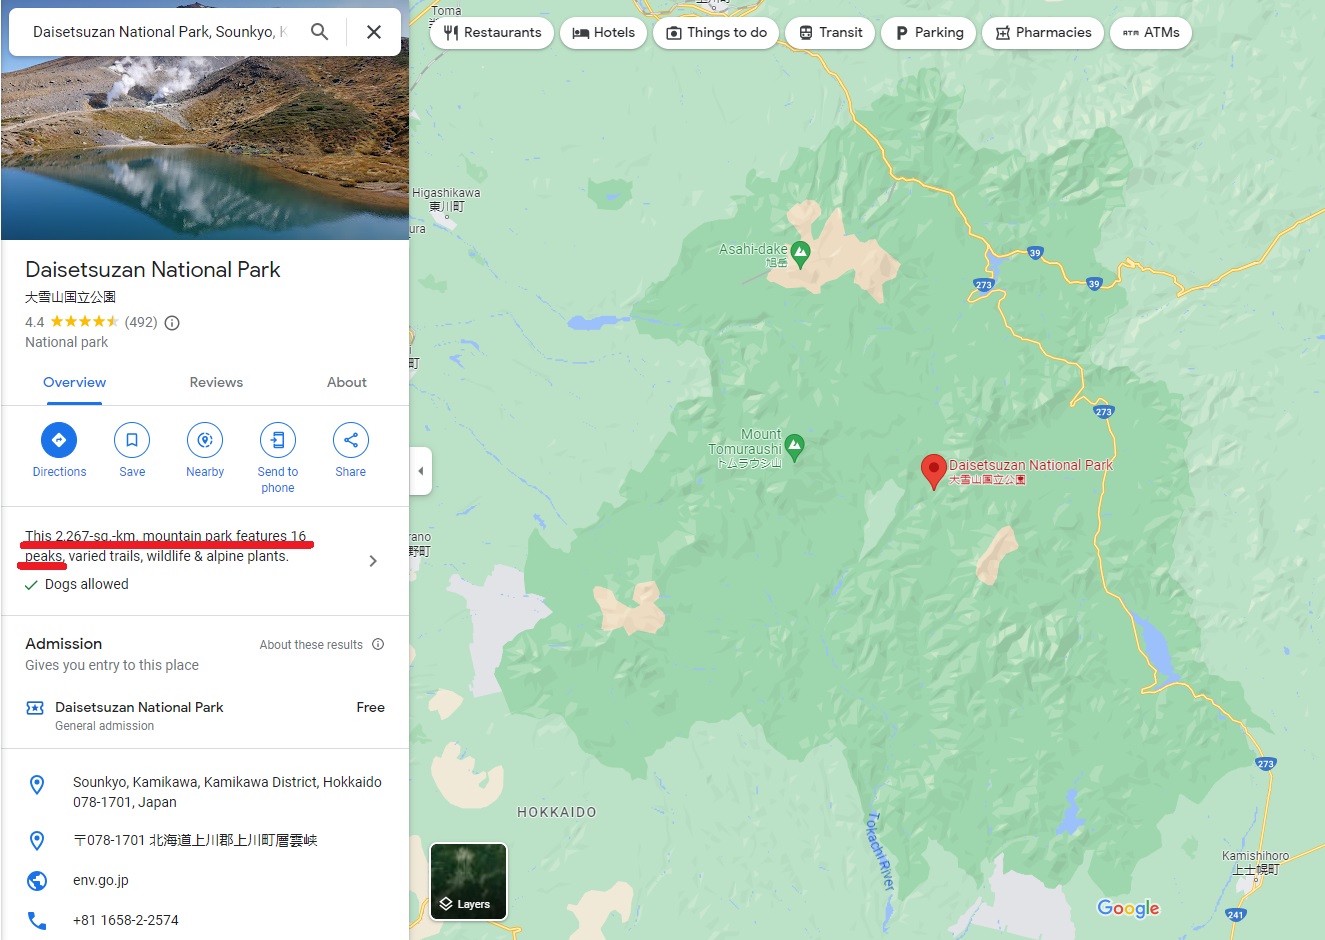Expand the park description with chevron arrow
Screen dimensions: 1325x940
(x=373, y=561)
